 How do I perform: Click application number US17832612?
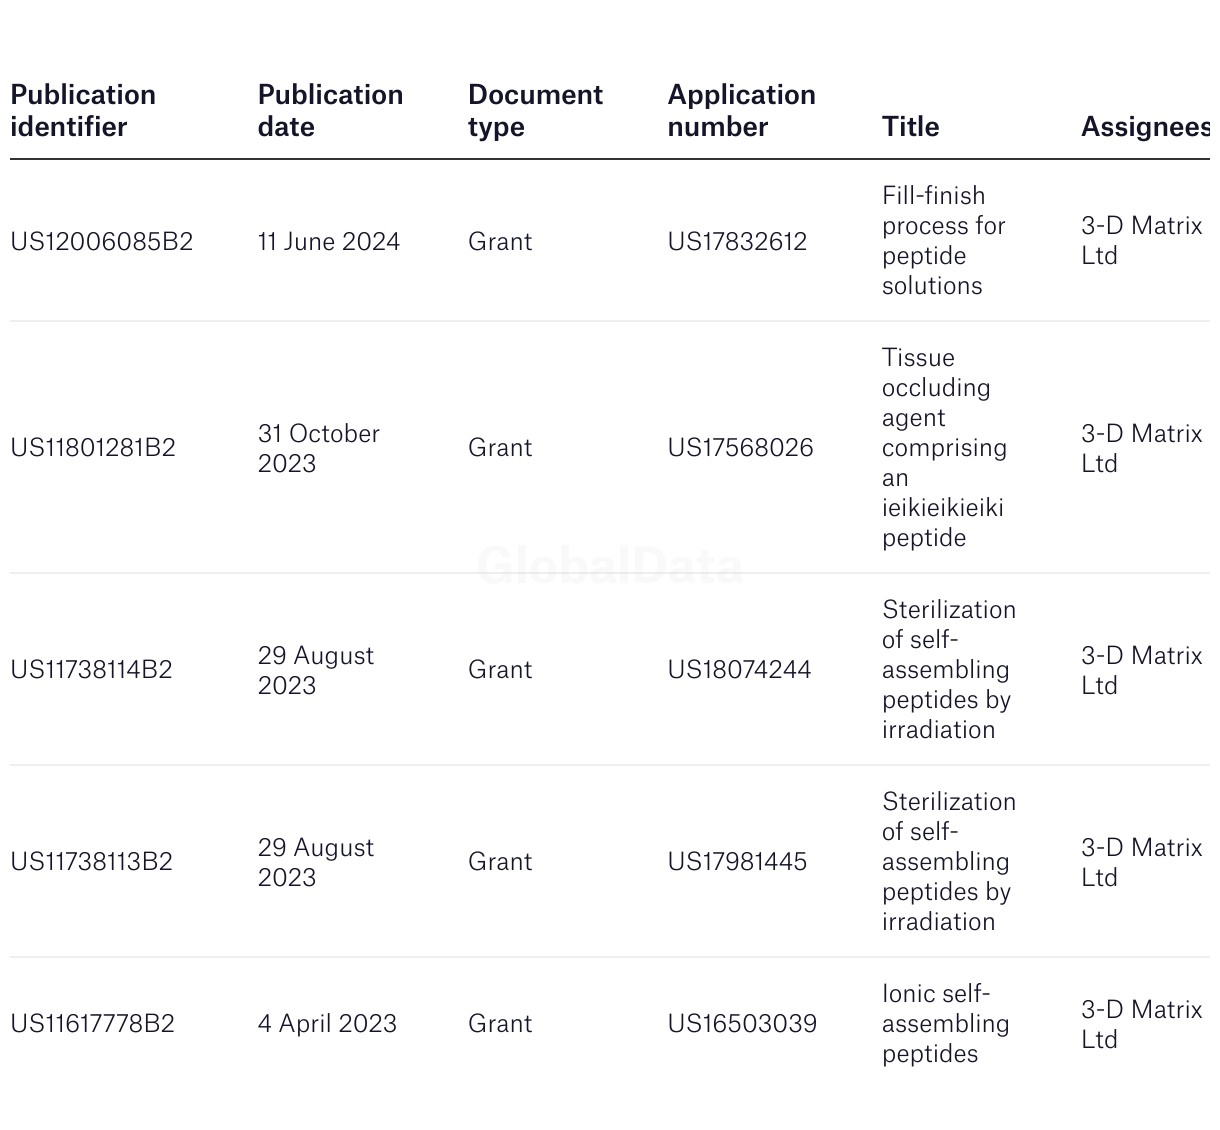737,242
